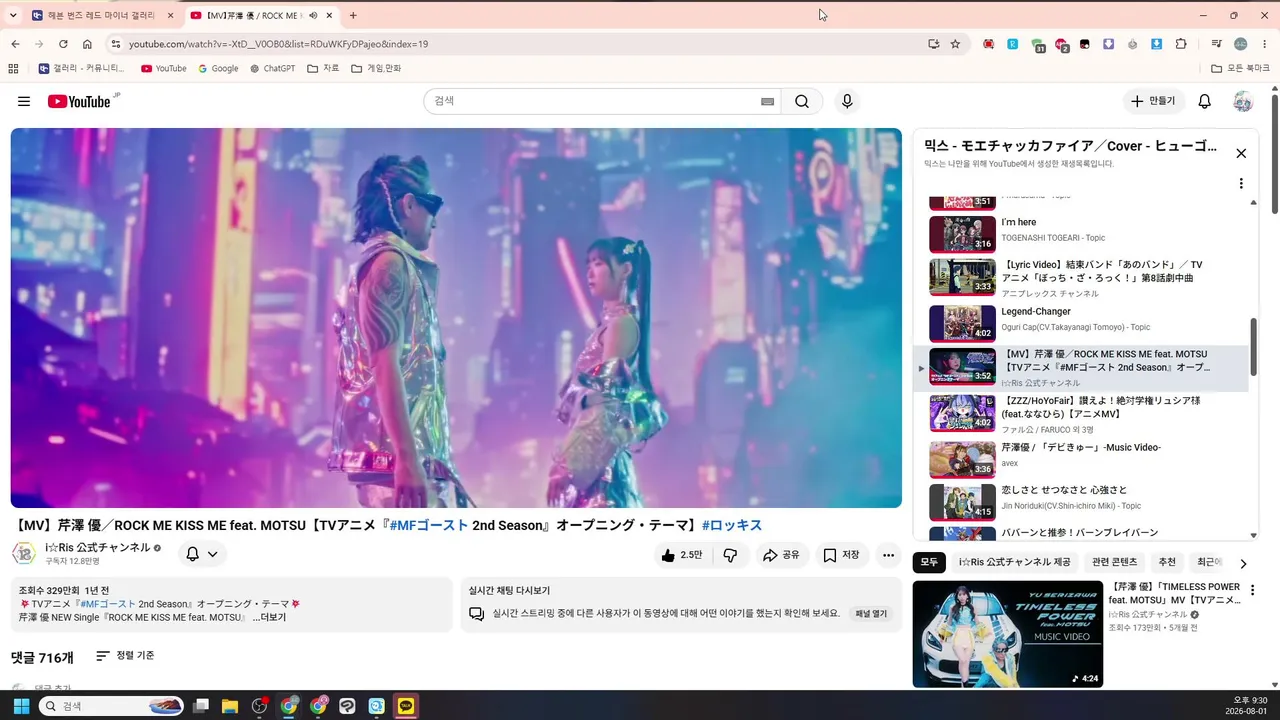Open the i☆Ris 公式チャンネル channel link

[x=98, y=548]
